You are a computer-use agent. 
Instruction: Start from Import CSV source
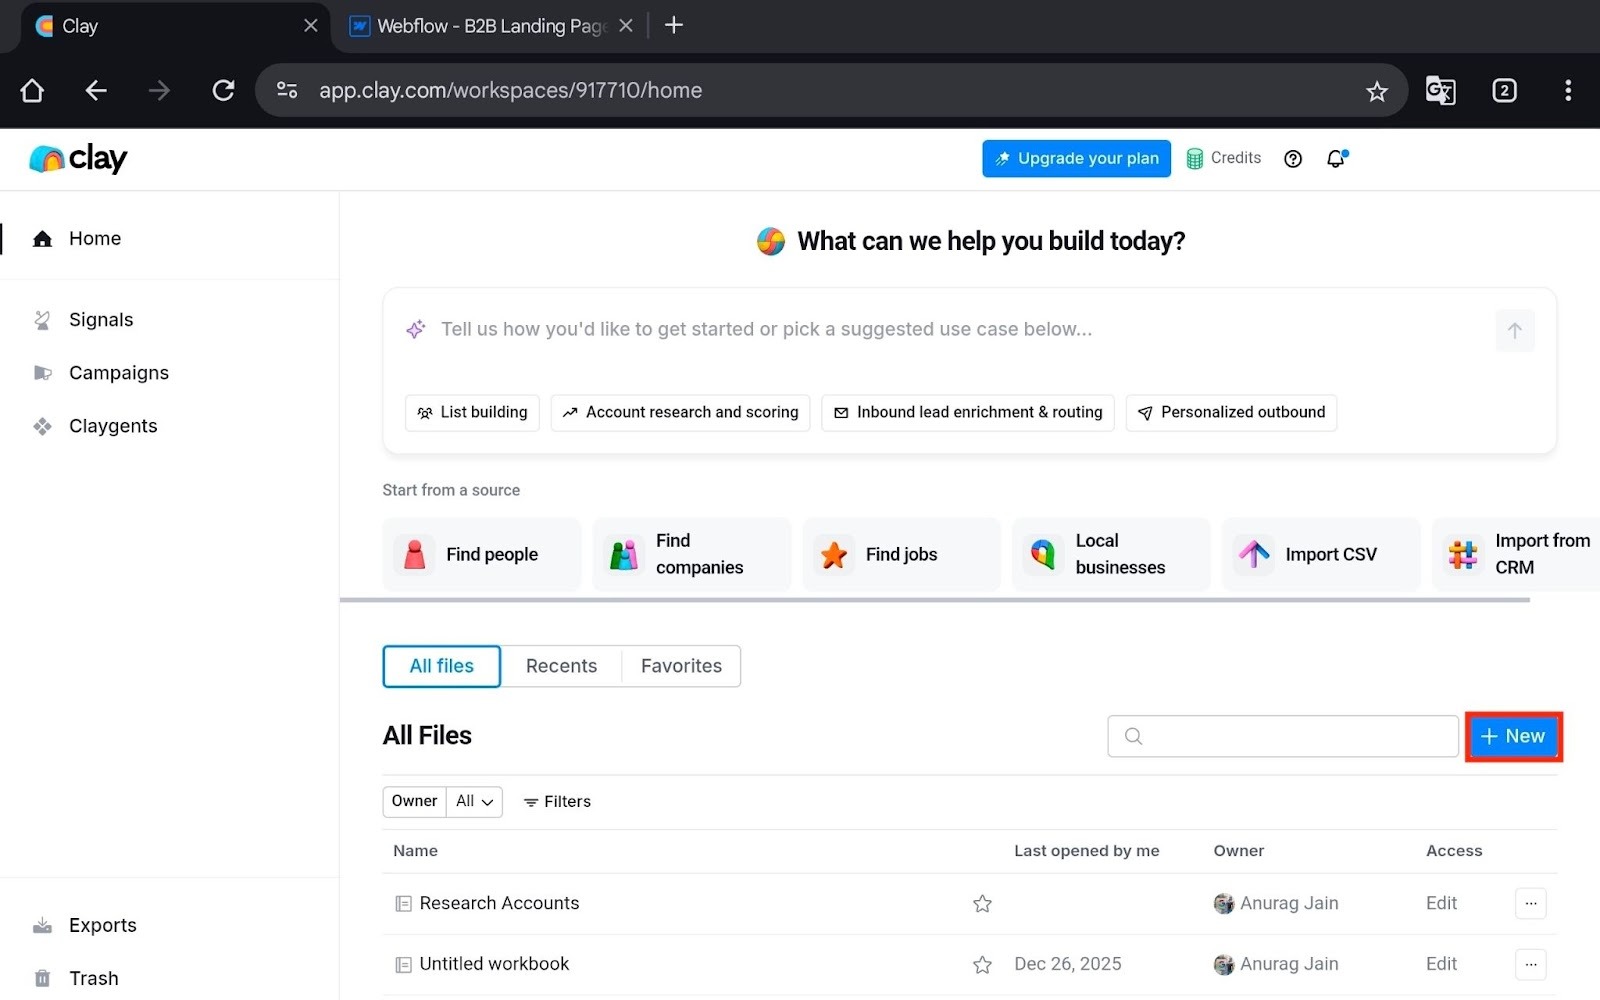pos(1321,554)
